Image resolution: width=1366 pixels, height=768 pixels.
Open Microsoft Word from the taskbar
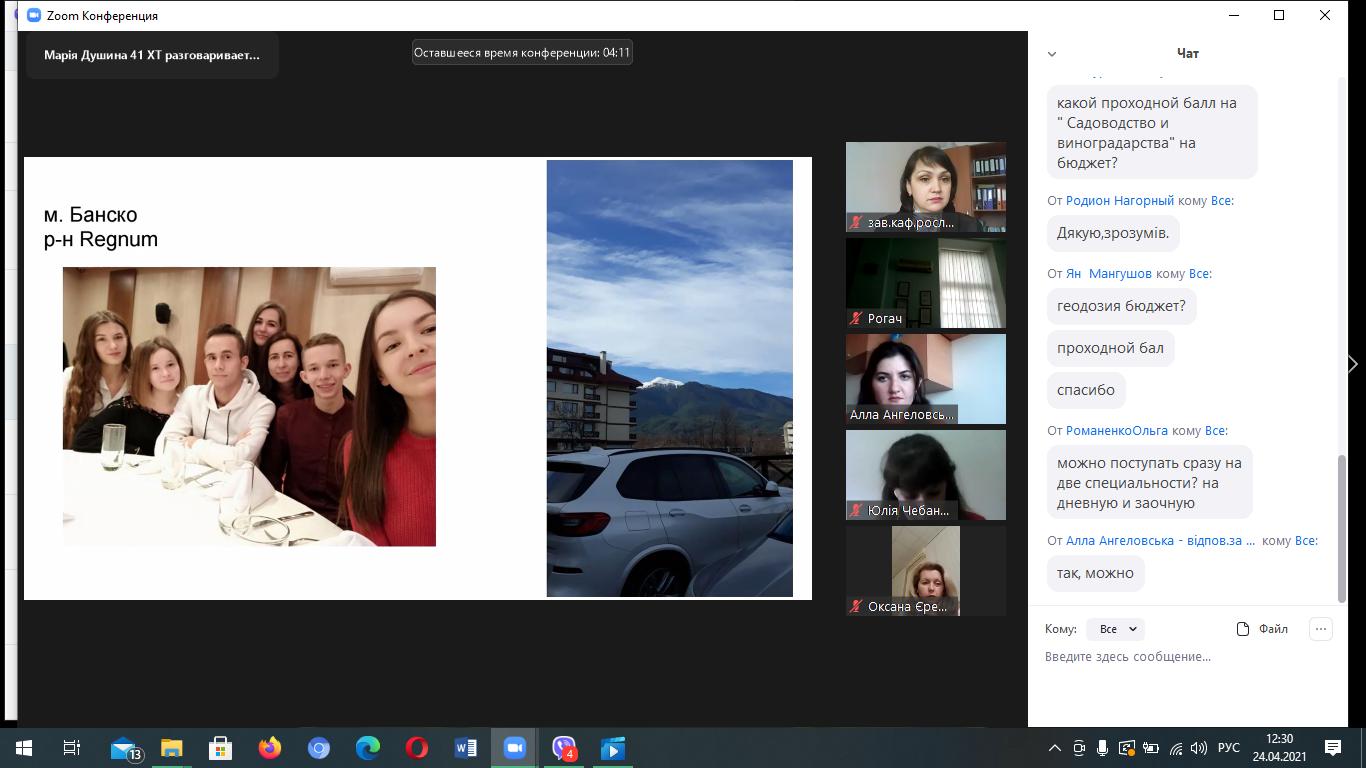pyautogui.click(x=466, y=748)
